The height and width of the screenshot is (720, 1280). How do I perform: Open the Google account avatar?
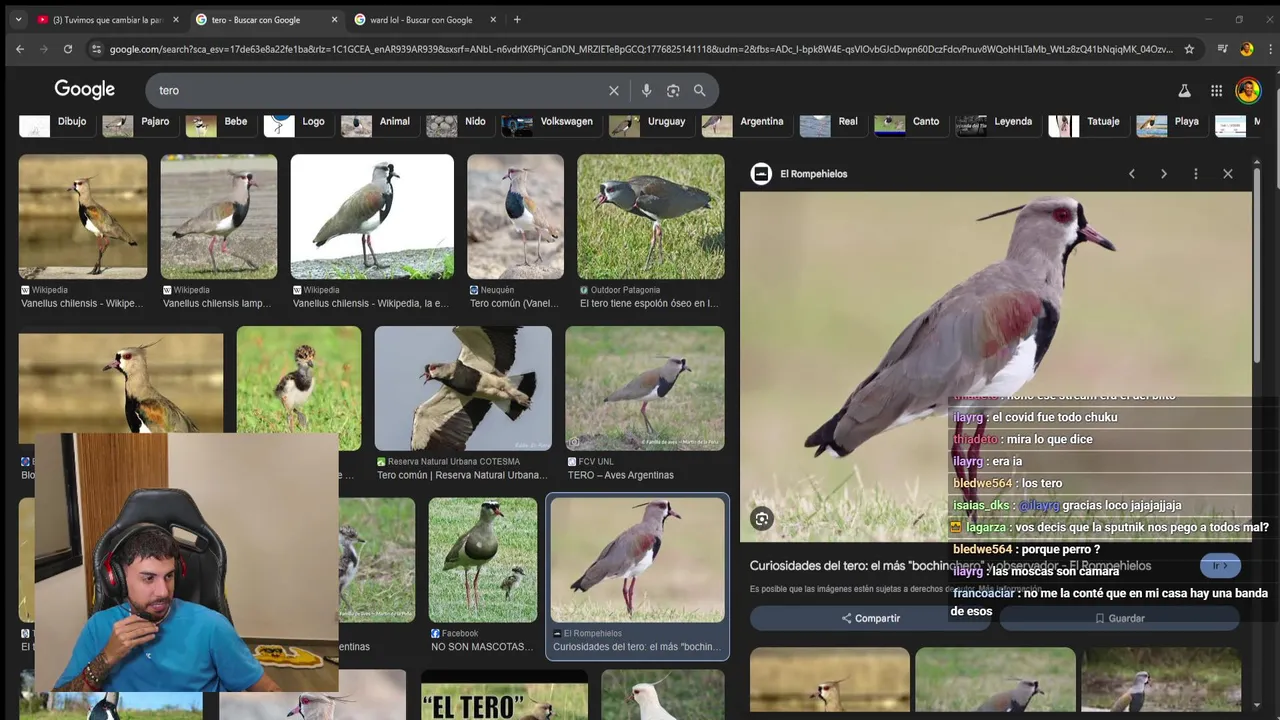click(1248, 90)
